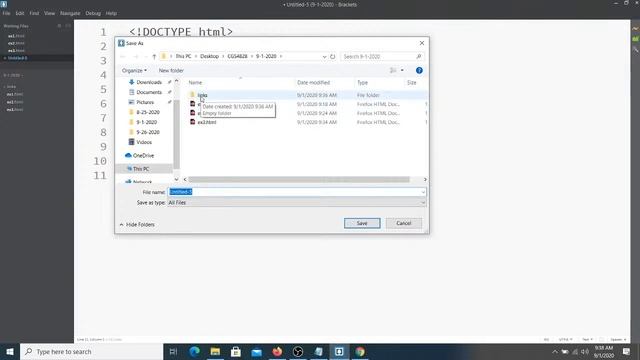The width and height of the screenshot is (640, 360).
Task: Open File Explorer from taskbar
Action: pos(215,351)
